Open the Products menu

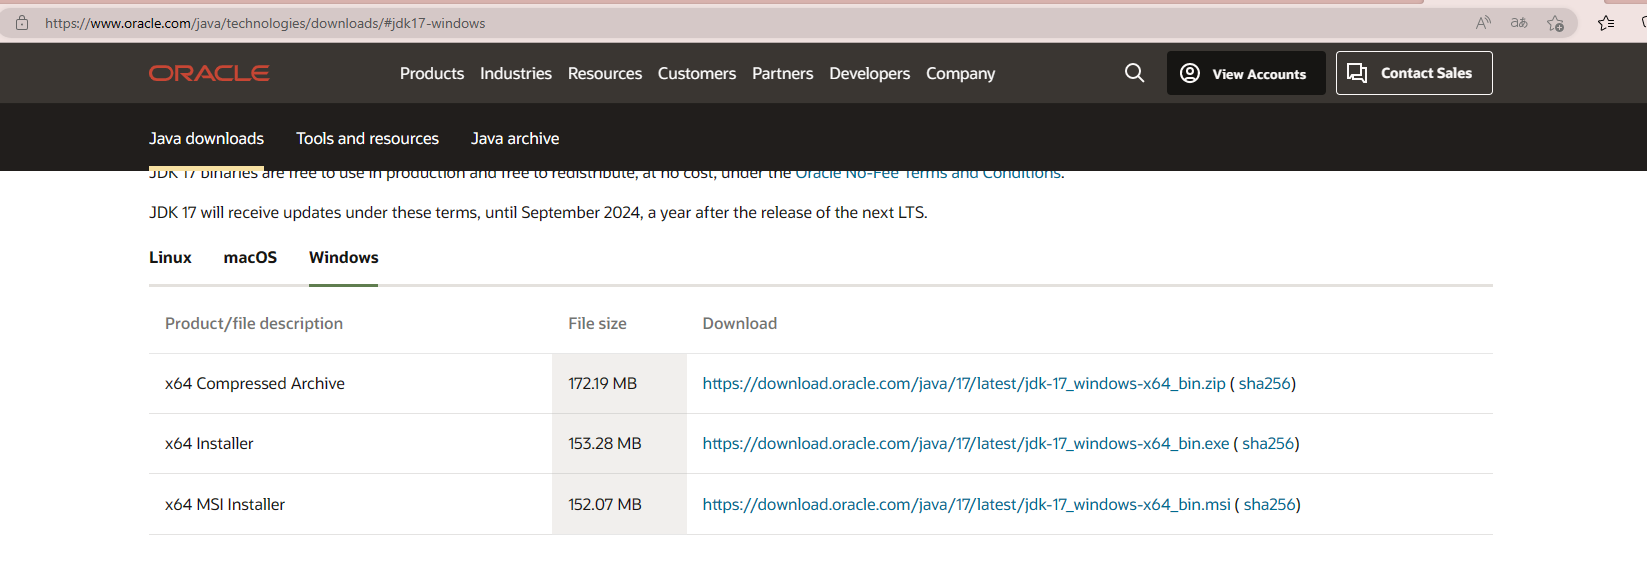coord(432,73)
